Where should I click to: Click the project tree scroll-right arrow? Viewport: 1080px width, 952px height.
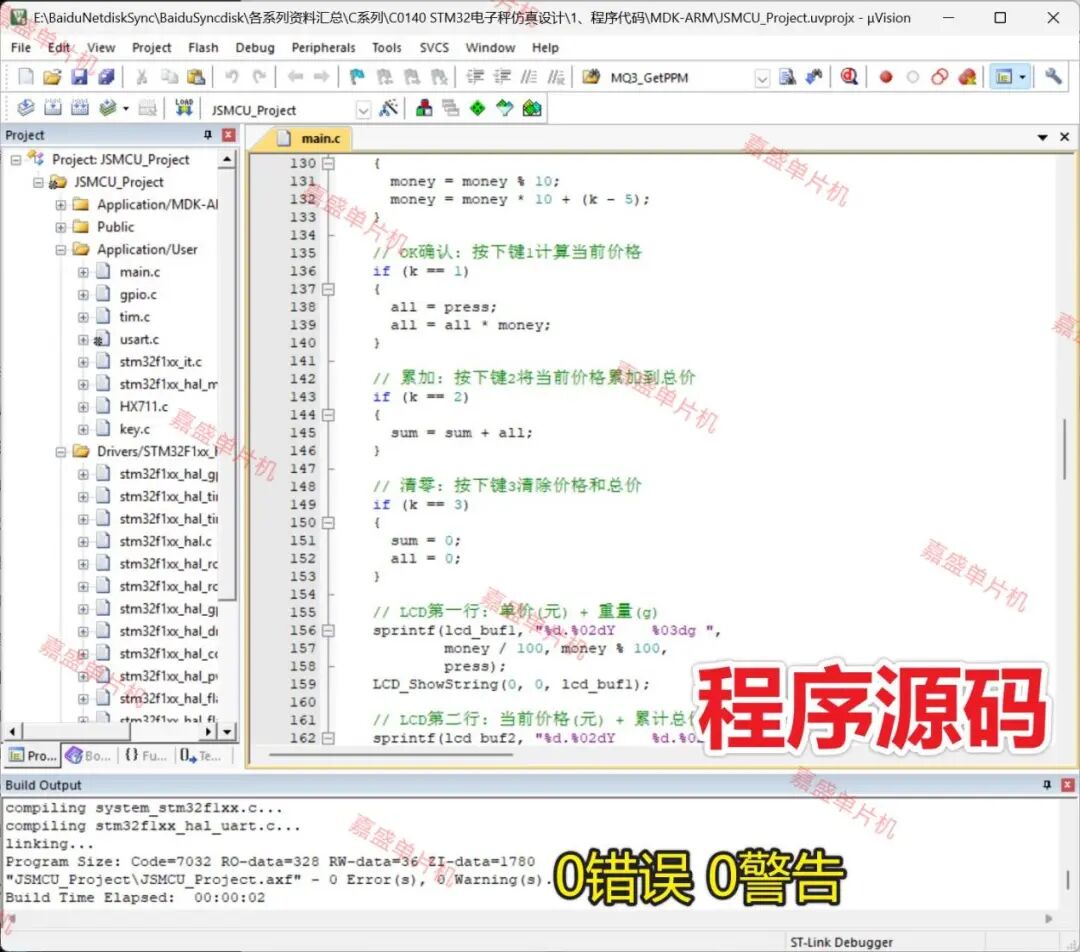[x=209, y=731]
